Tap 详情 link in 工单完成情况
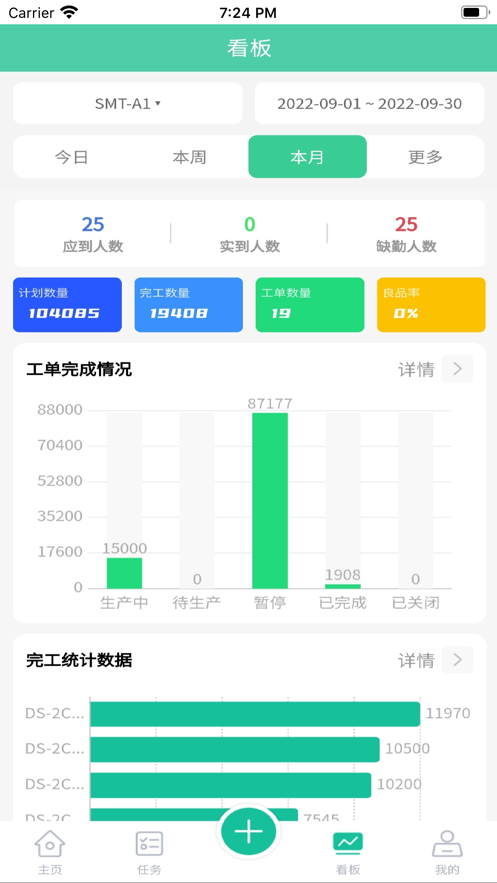This screenshot has width=497, height=883. pyautogui.click(x=417, y=369)
